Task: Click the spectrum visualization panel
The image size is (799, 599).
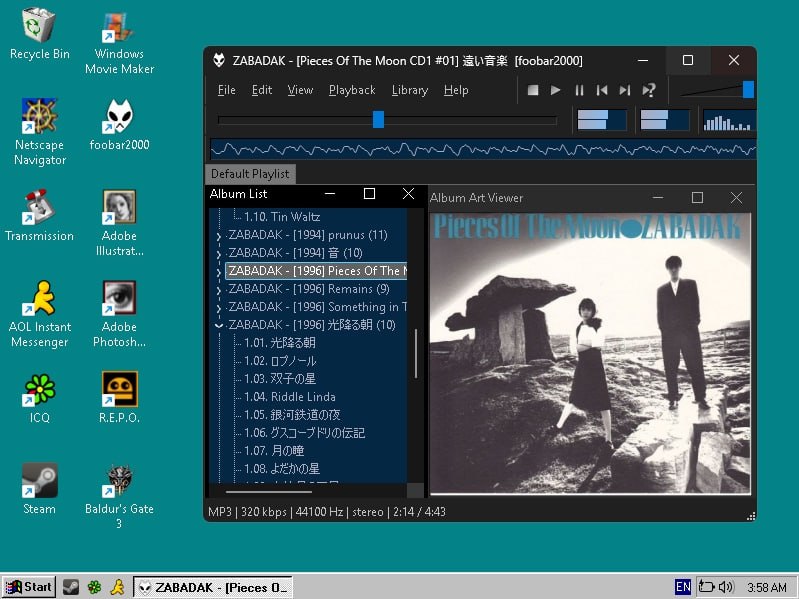Action: pyautogui.click(x=728, y=121)
